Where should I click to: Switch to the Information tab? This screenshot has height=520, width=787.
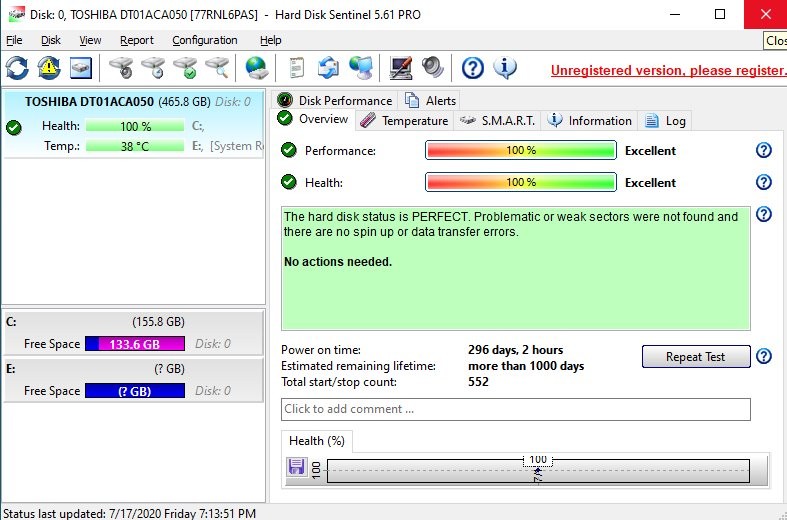[x=590, y=121]
